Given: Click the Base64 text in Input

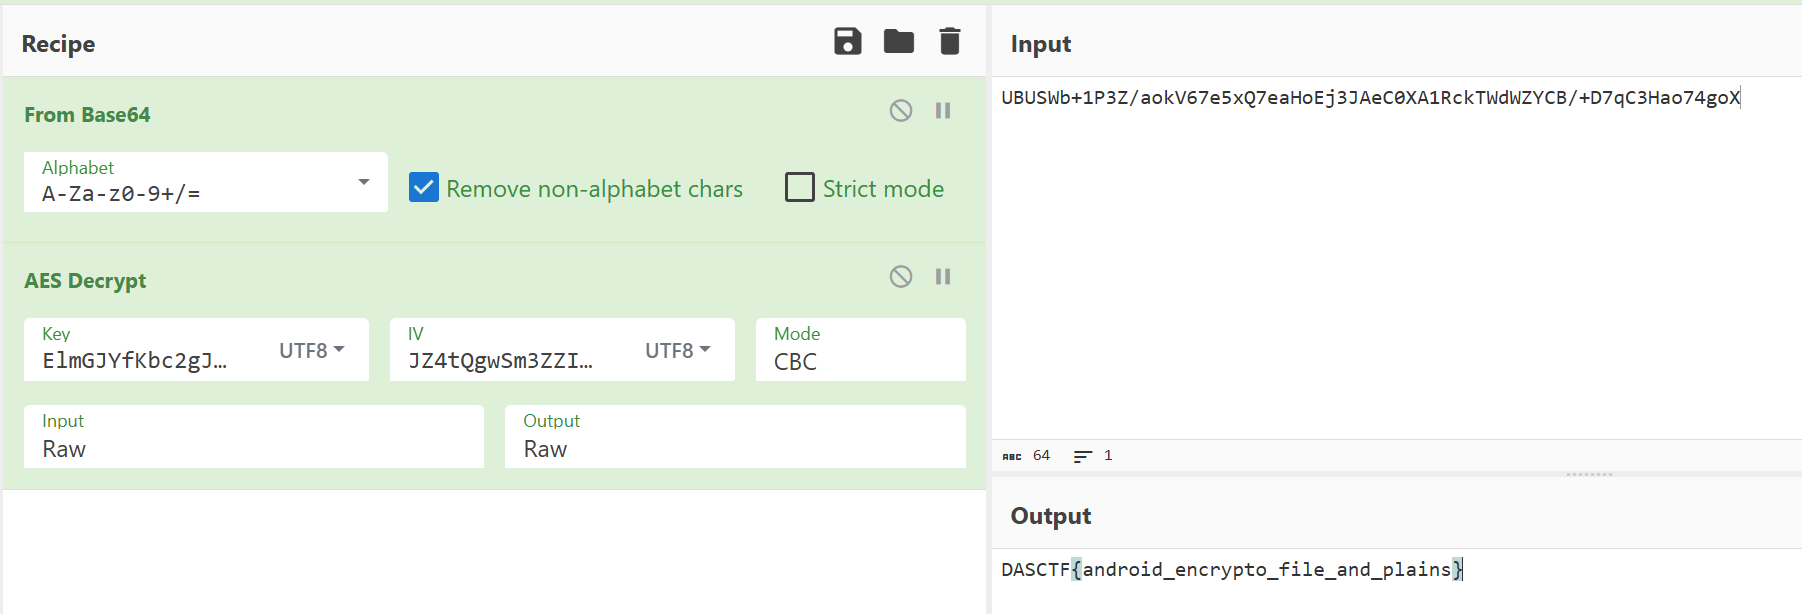Looking at the screenshot, I should point(1370,98).
